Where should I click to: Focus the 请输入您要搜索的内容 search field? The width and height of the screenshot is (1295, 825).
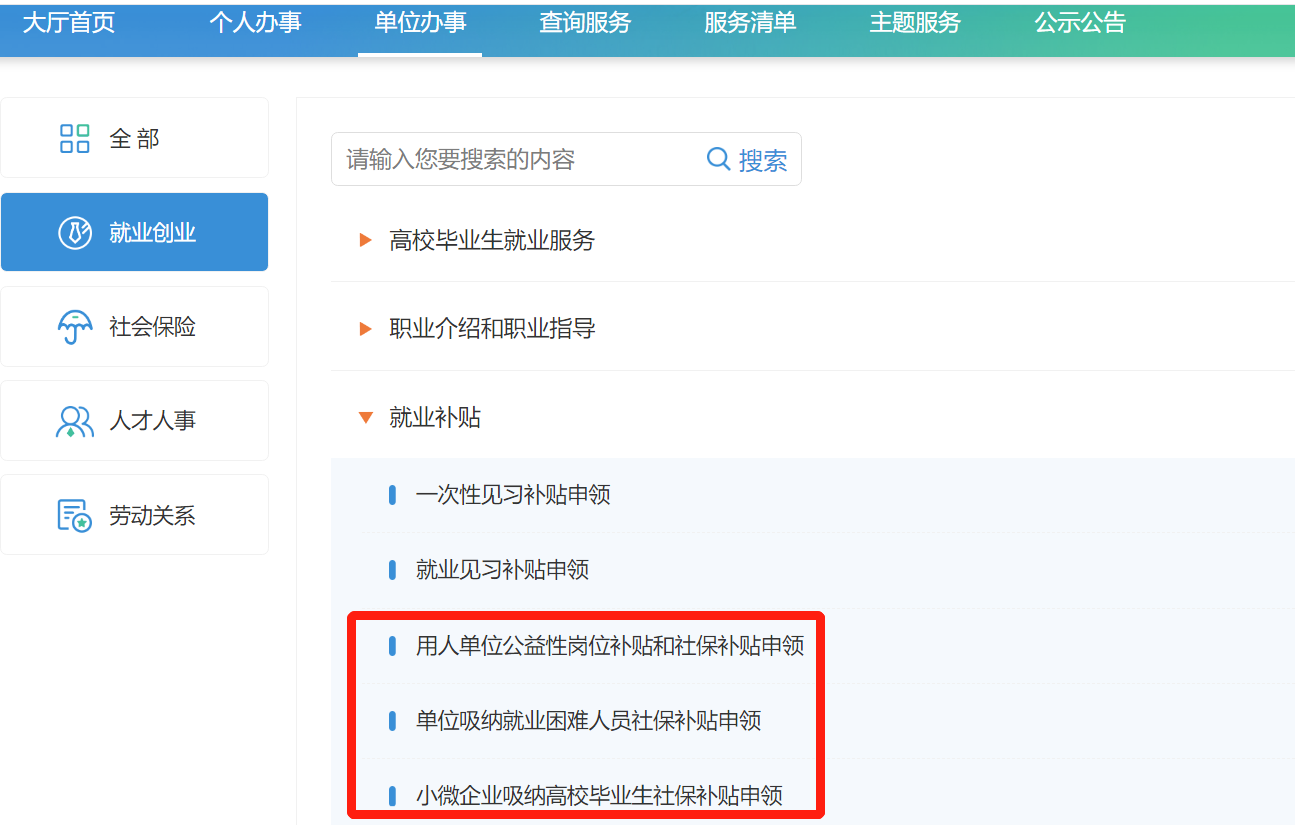pyautogui.click(x=515, y=159)
